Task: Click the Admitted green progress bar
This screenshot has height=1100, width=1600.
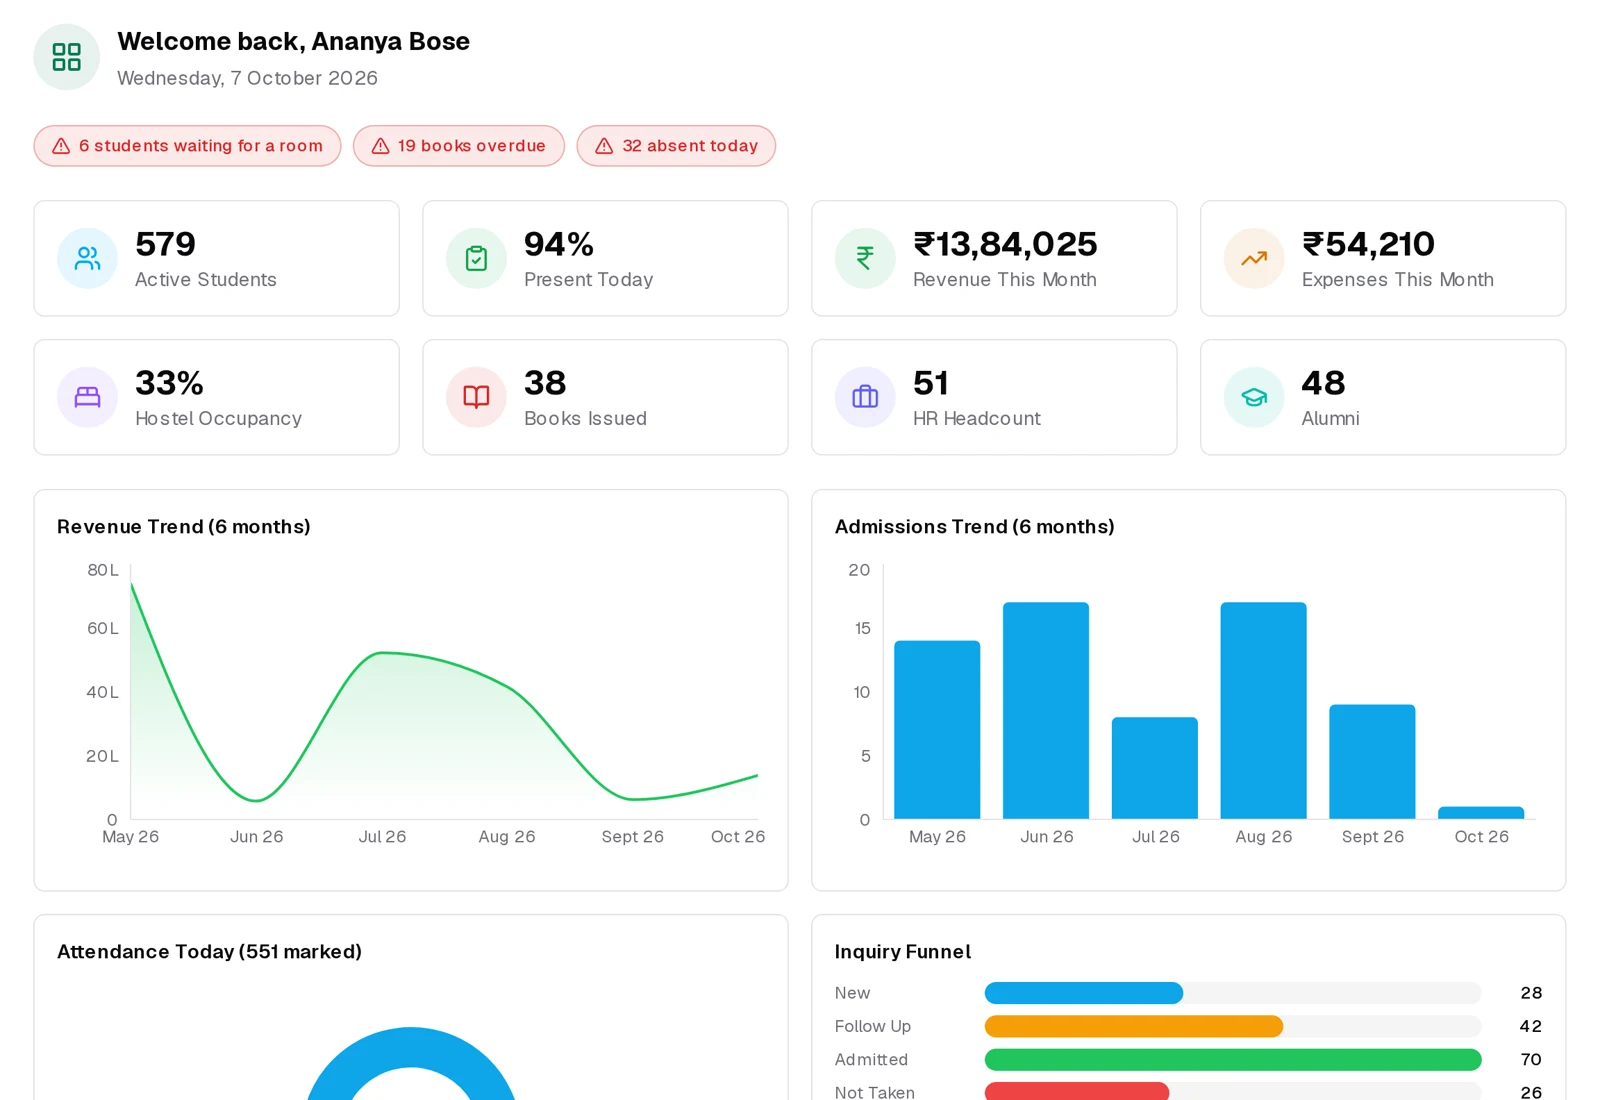Action: click(x=1233, y=1059)
